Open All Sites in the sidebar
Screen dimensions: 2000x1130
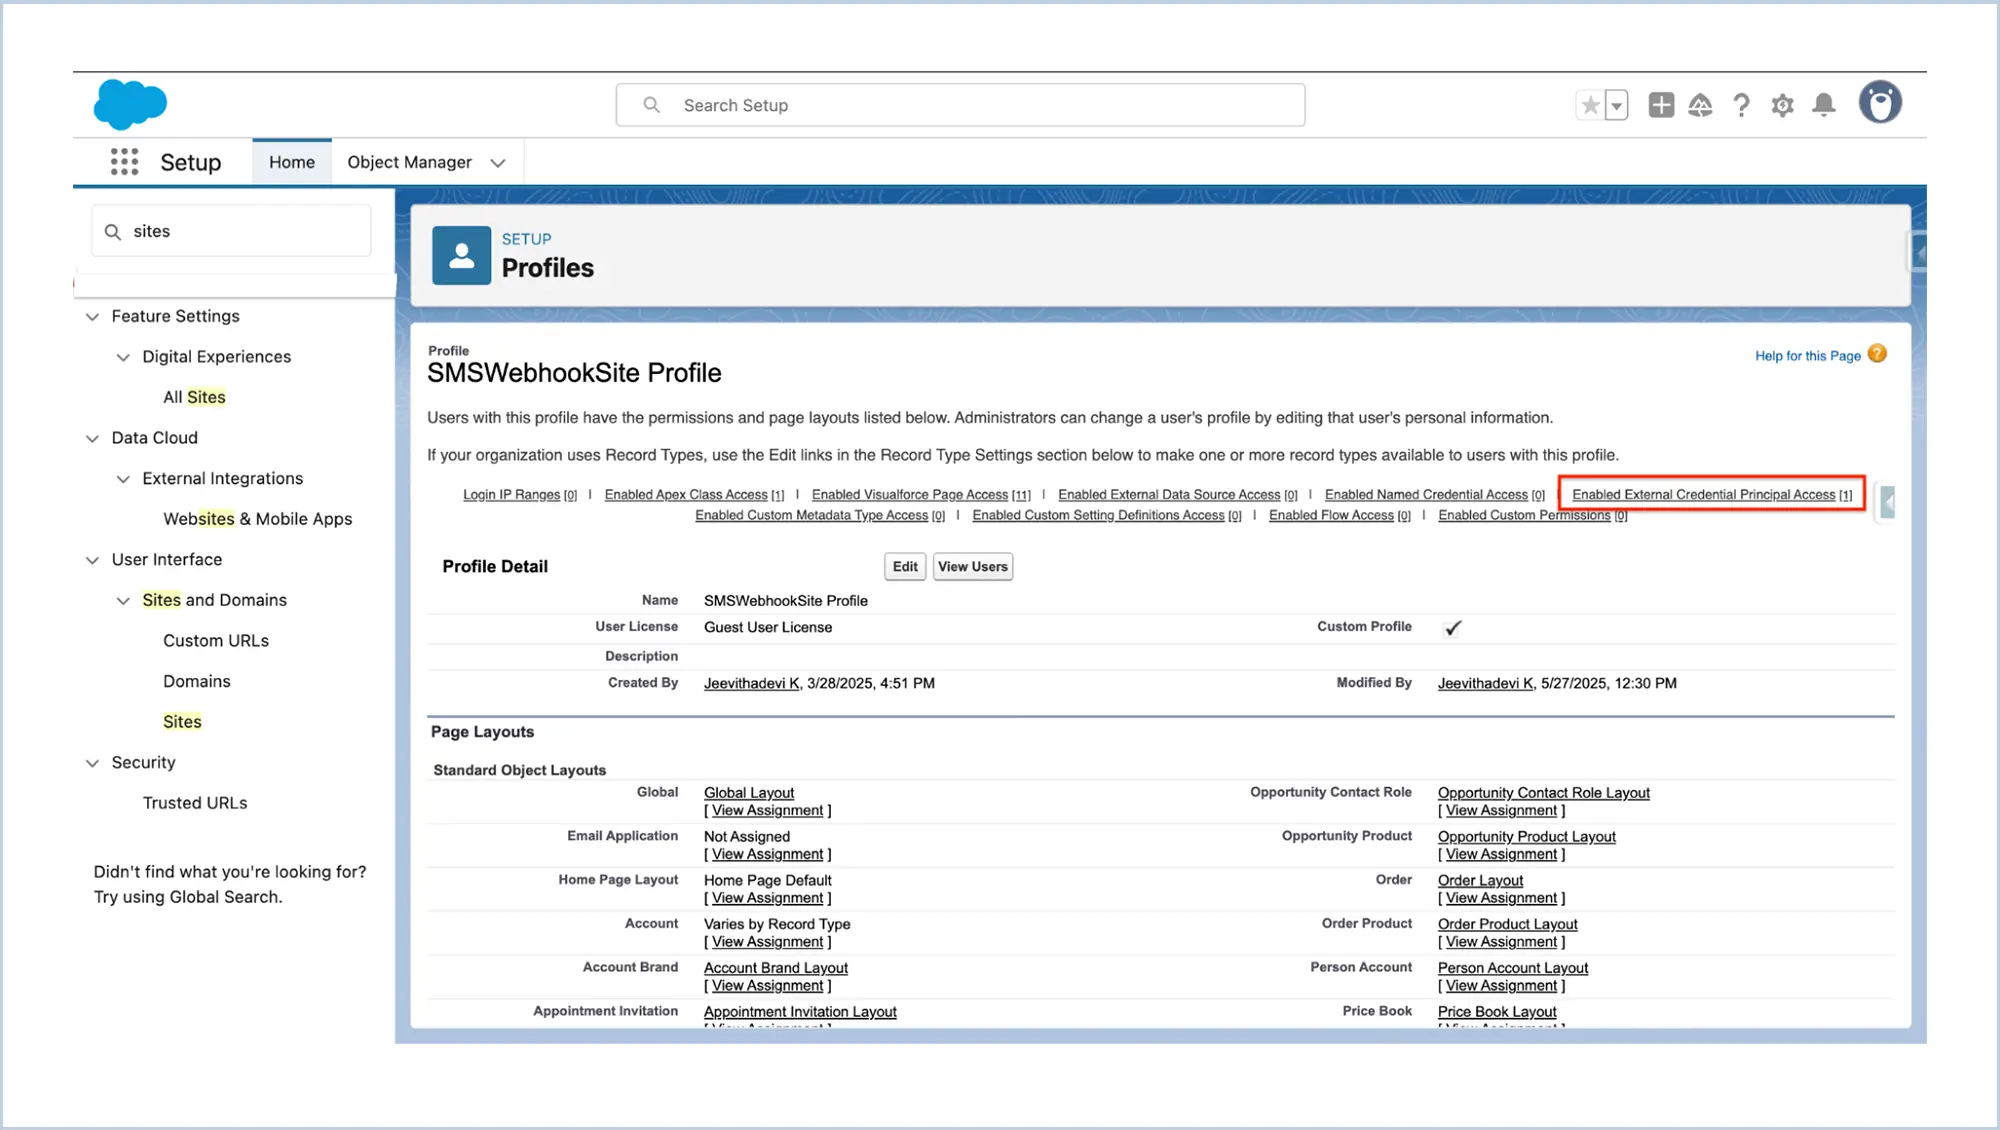[x=194, y=397]
